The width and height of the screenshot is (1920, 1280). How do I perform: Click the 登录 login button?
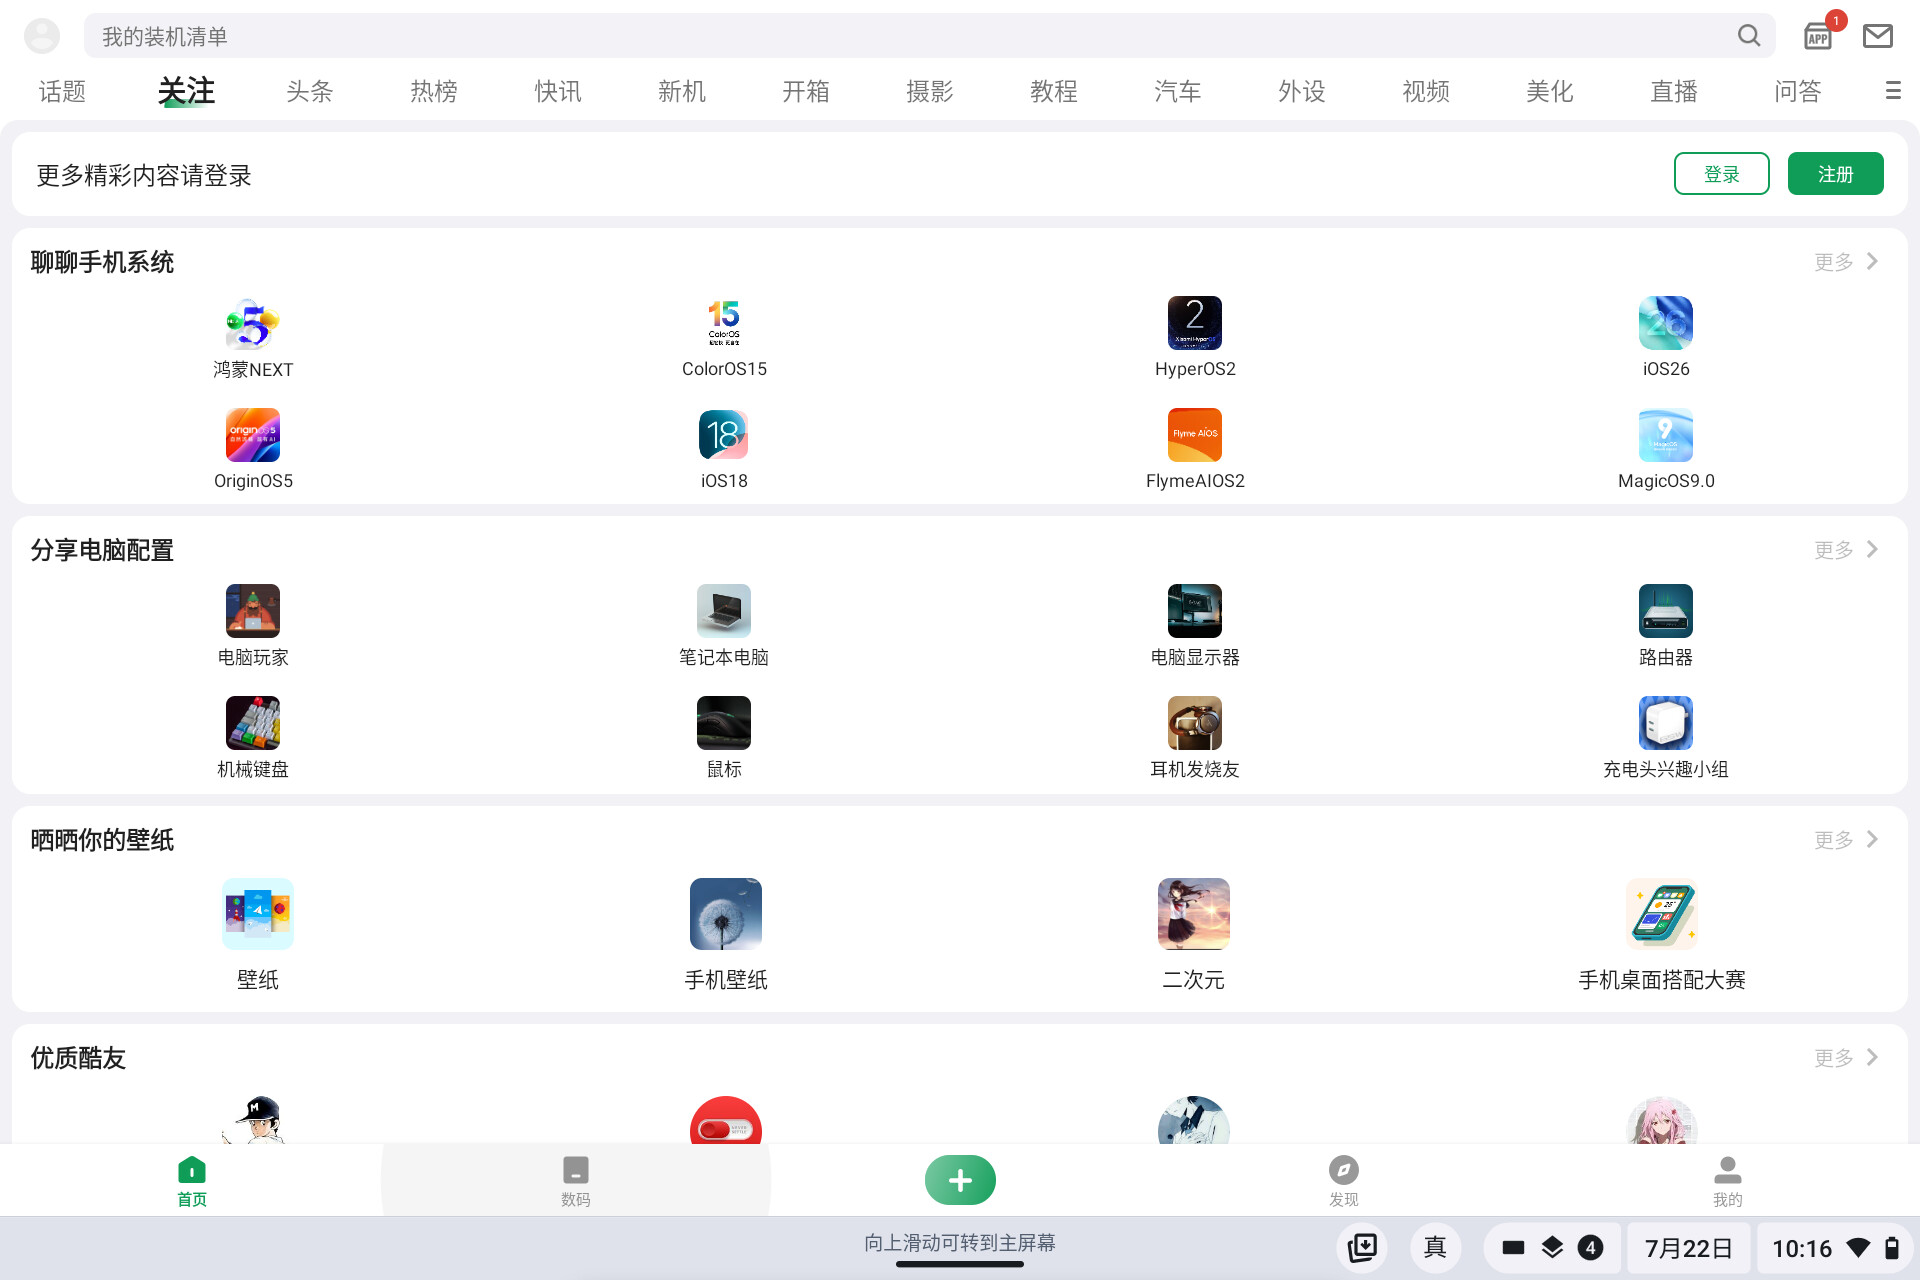pos(1722,174)
